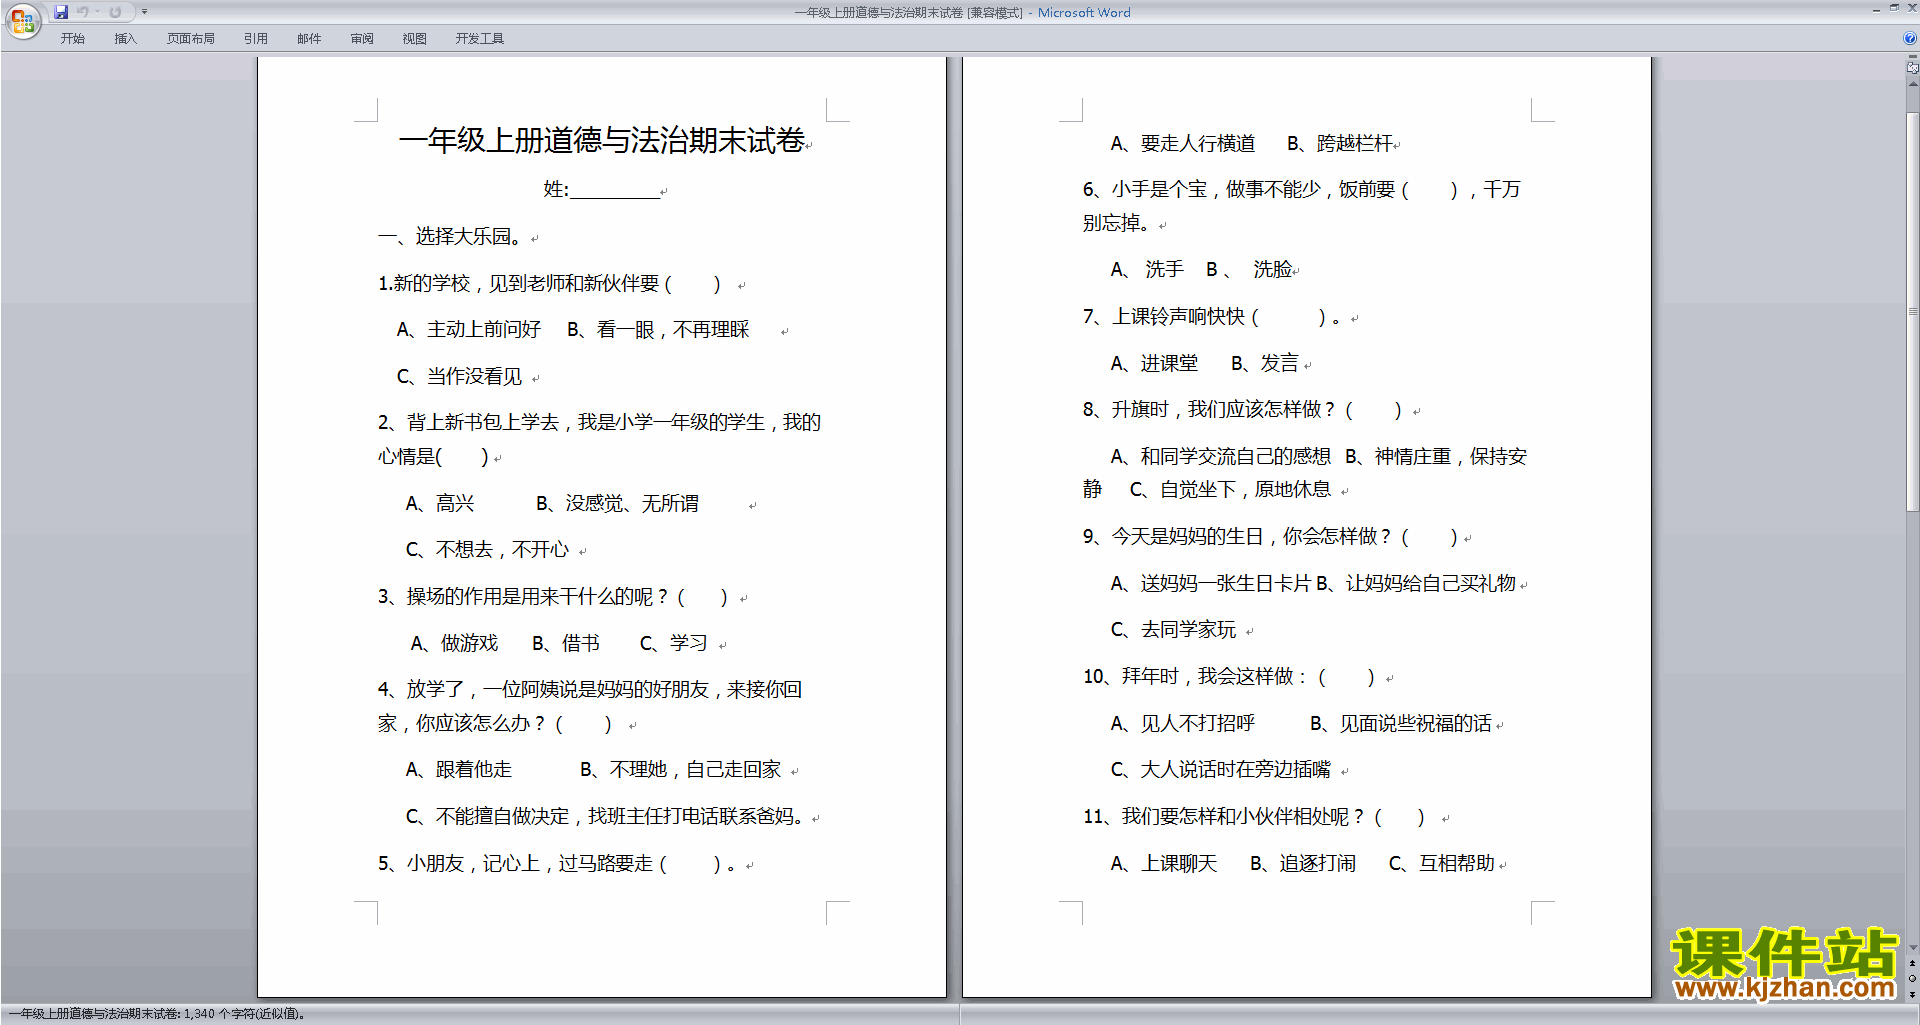
Task: Click the vertical scrollbar down arrow
Action: point(1912,947)
